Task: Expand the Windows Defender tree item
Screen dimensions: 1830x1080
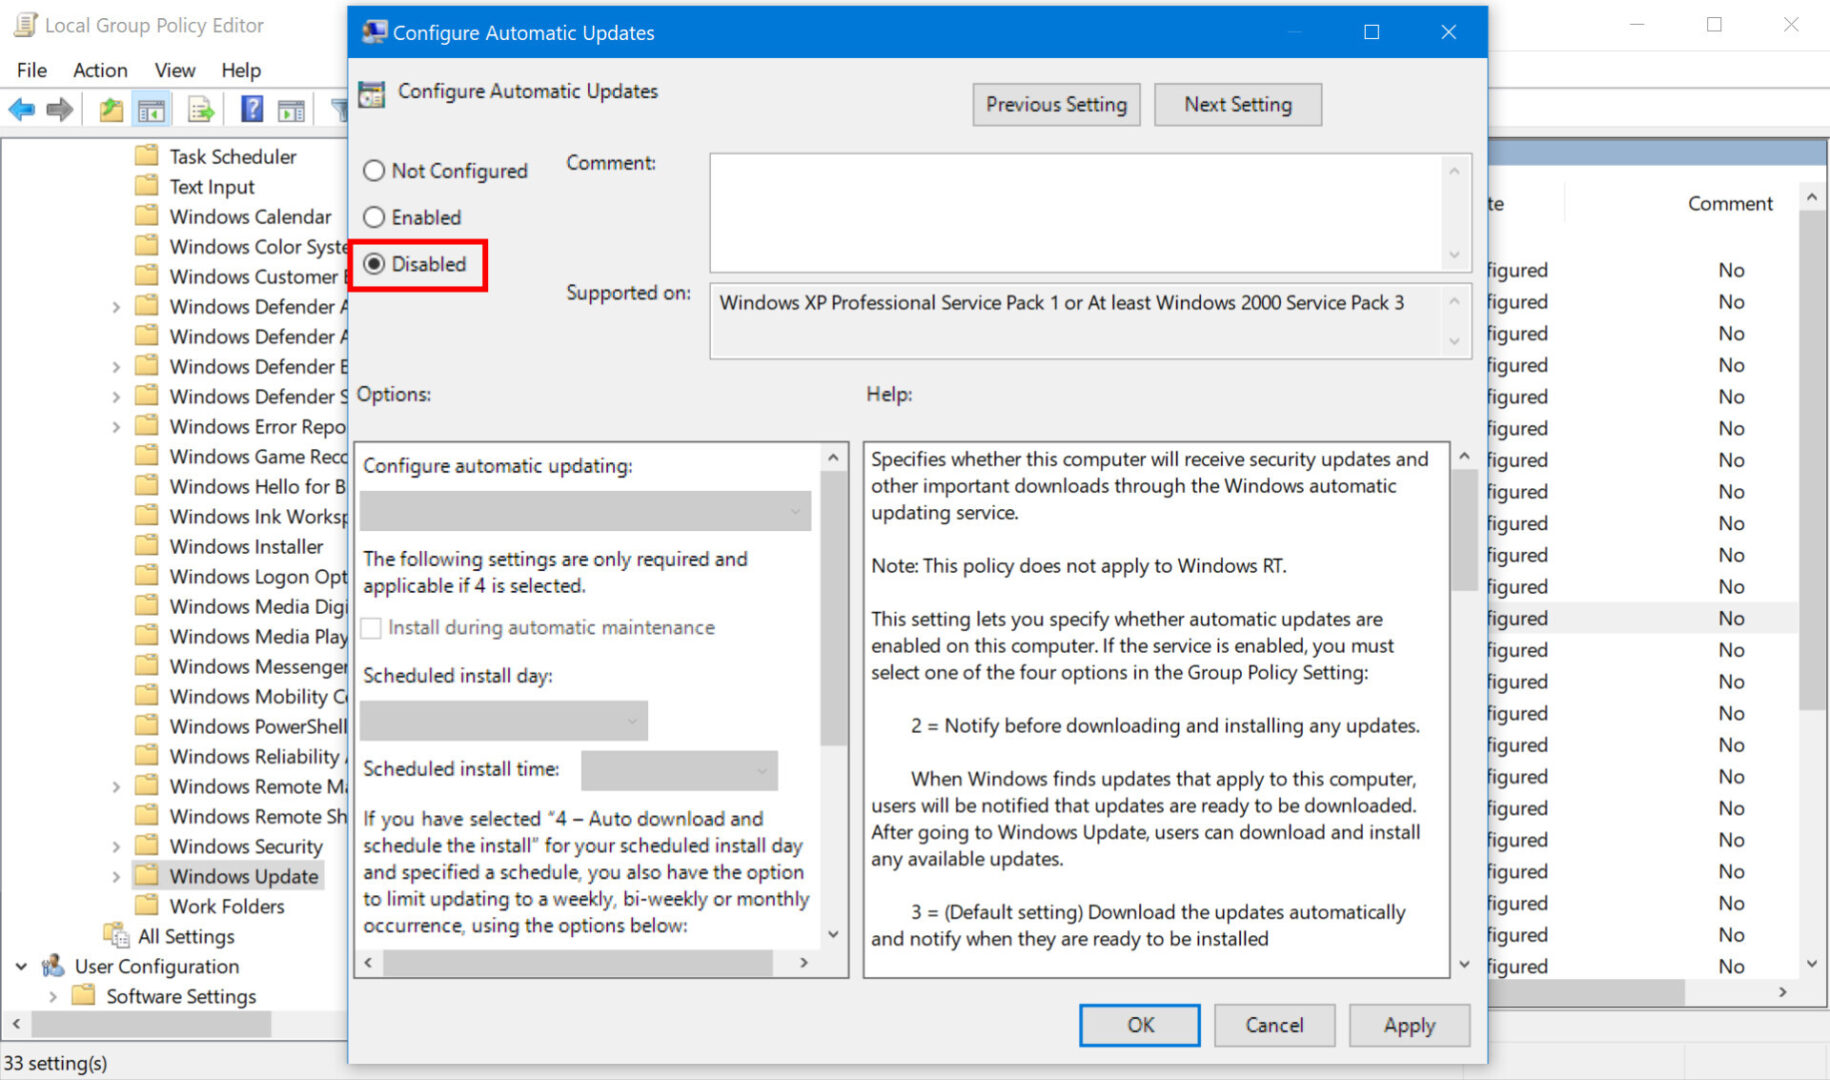Action: tap(116, 307)
